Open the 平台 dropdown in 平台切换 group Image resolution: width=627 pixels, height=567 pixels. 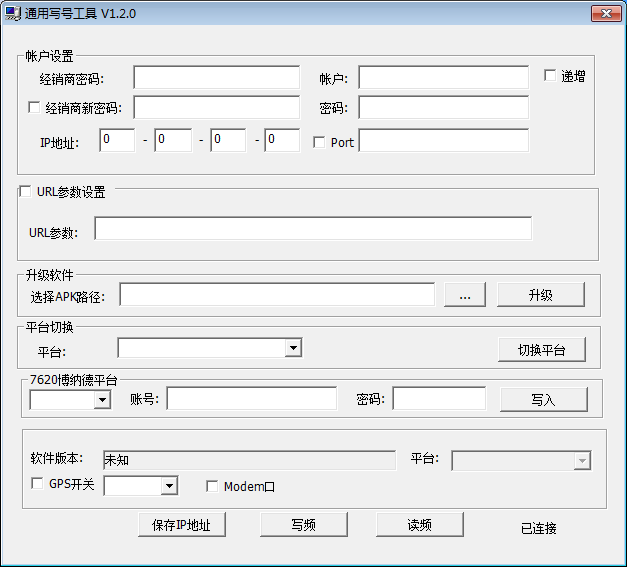coord(294,348)
